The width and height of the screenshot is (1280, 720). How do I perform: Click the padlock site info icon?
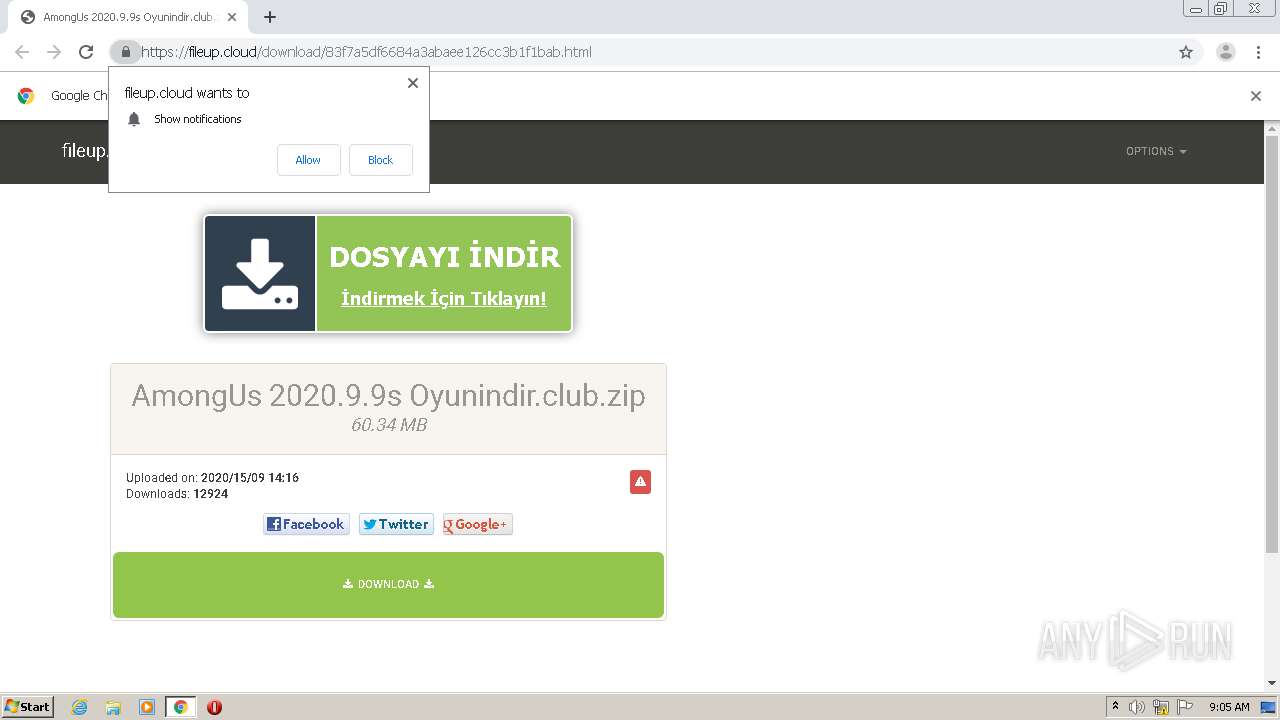pos(125,52)
